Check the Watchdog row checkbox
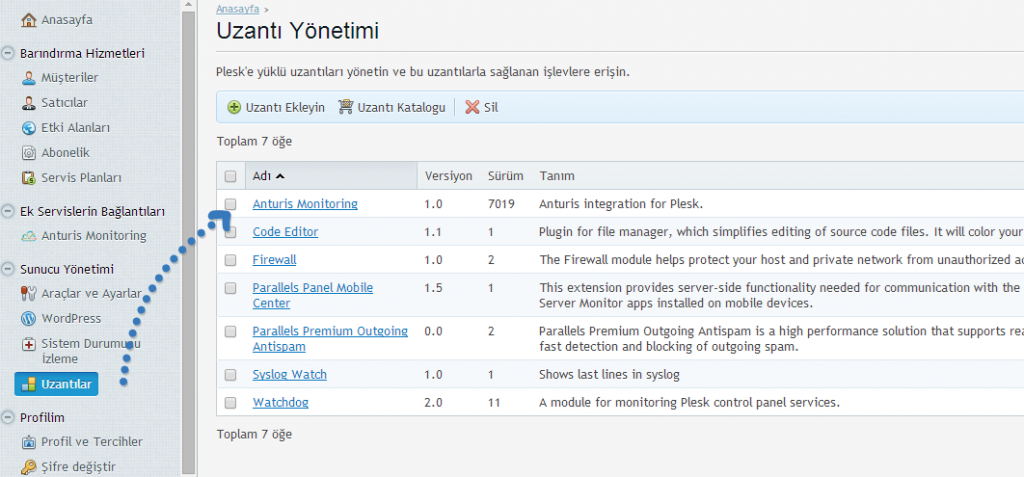The image size is (1024, 477). tap(230, 403)
